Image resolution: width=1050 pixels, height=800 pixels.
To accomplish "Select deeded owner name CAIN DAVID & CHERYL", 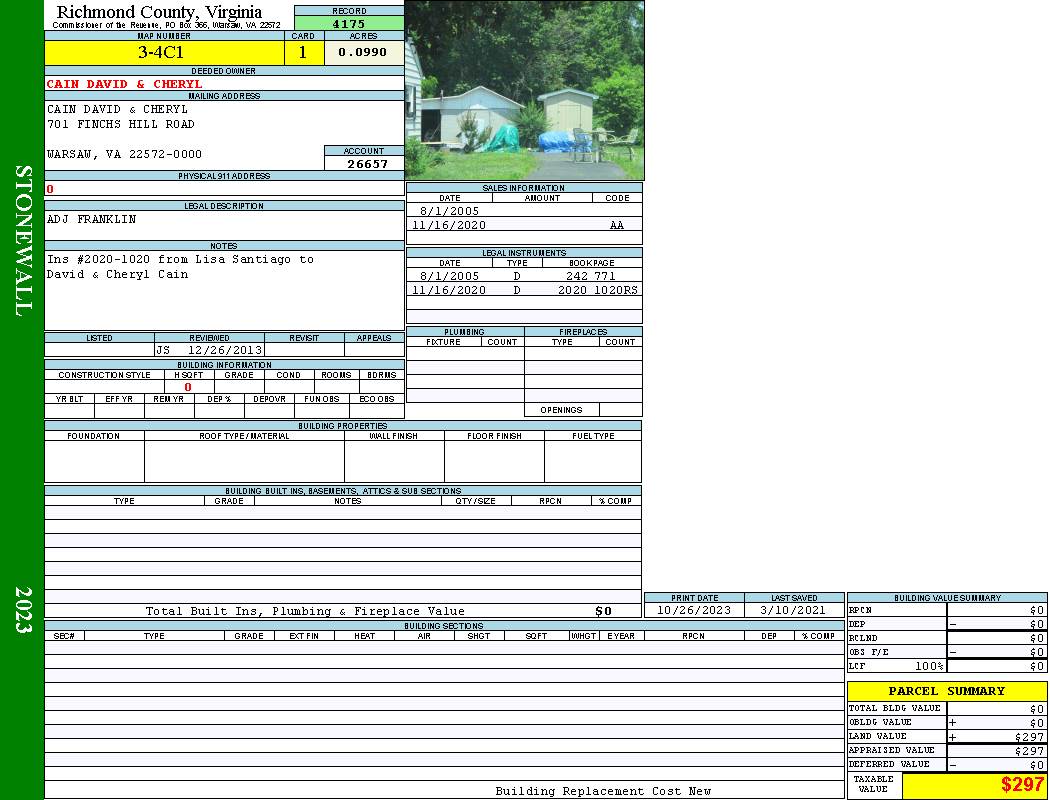I will [x=124, y=84].
